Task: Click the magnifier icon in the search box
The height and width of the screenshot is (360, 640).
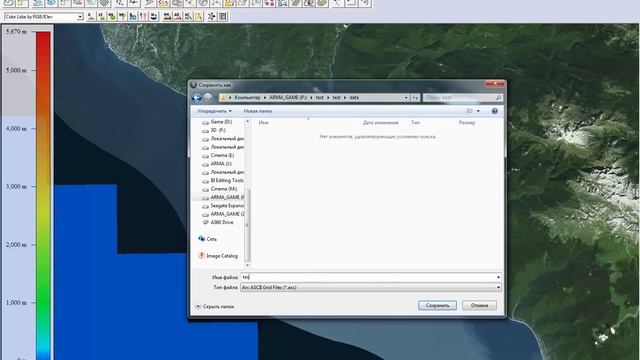Action: [498, 98]
